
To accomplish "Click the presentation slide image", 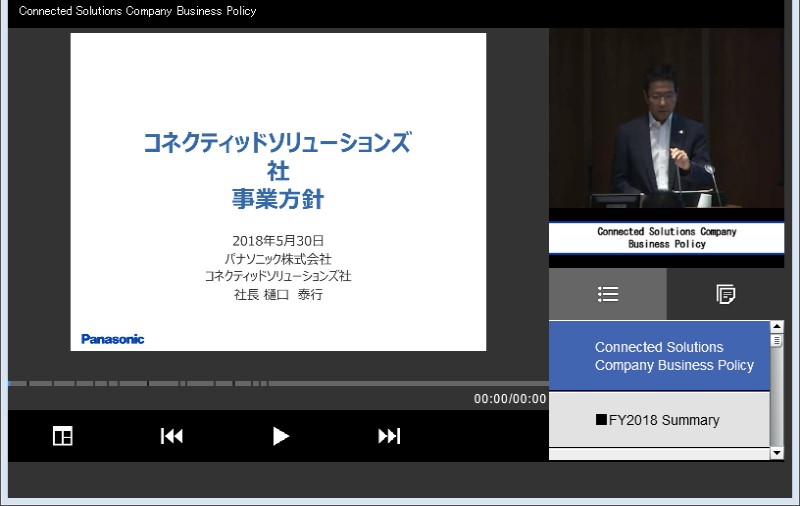I will tap(278, 192).
